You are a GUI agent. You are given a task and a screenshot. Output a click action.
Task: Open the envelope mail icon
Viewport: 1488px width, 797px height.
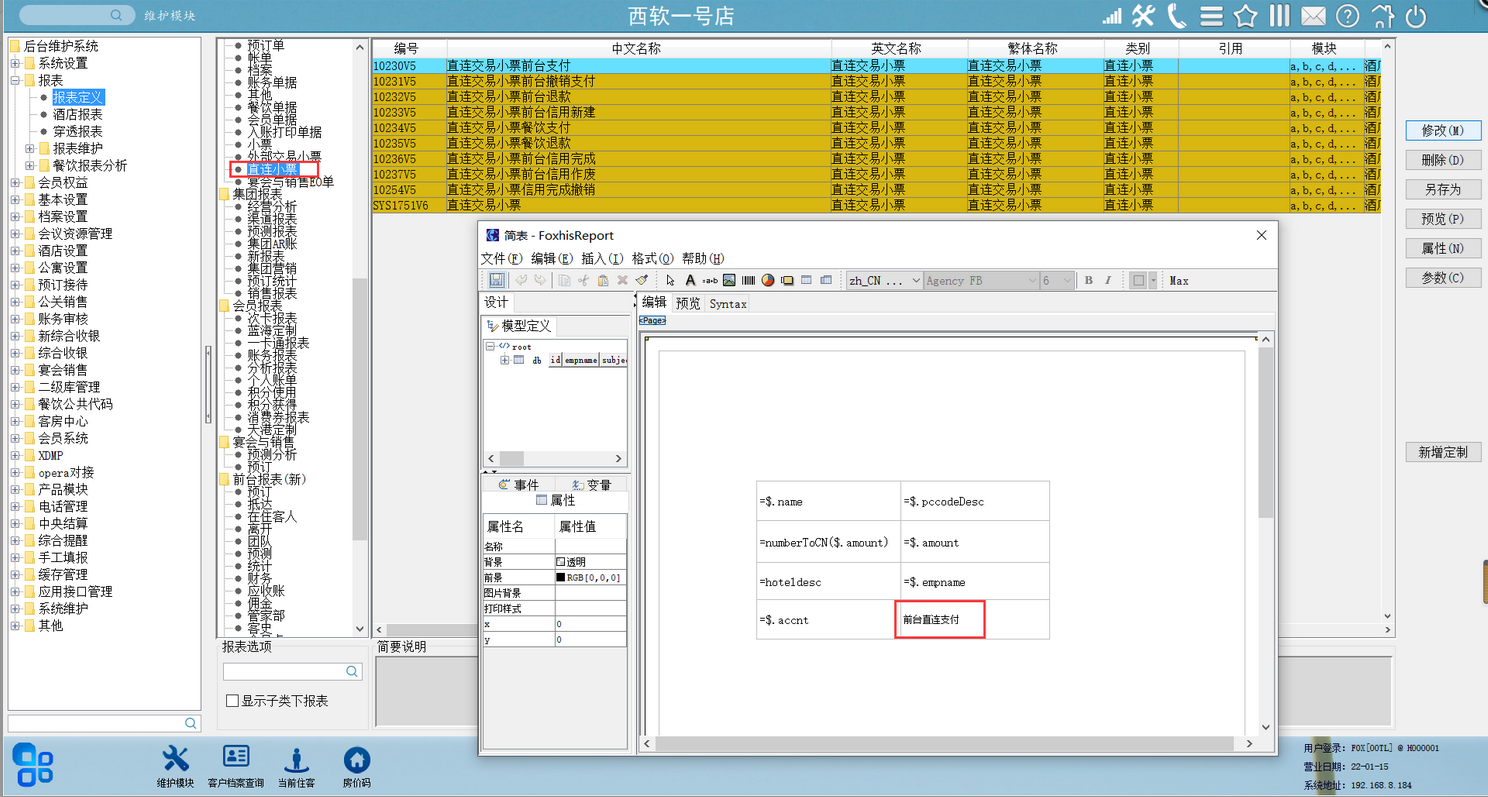coord(1313,16)
